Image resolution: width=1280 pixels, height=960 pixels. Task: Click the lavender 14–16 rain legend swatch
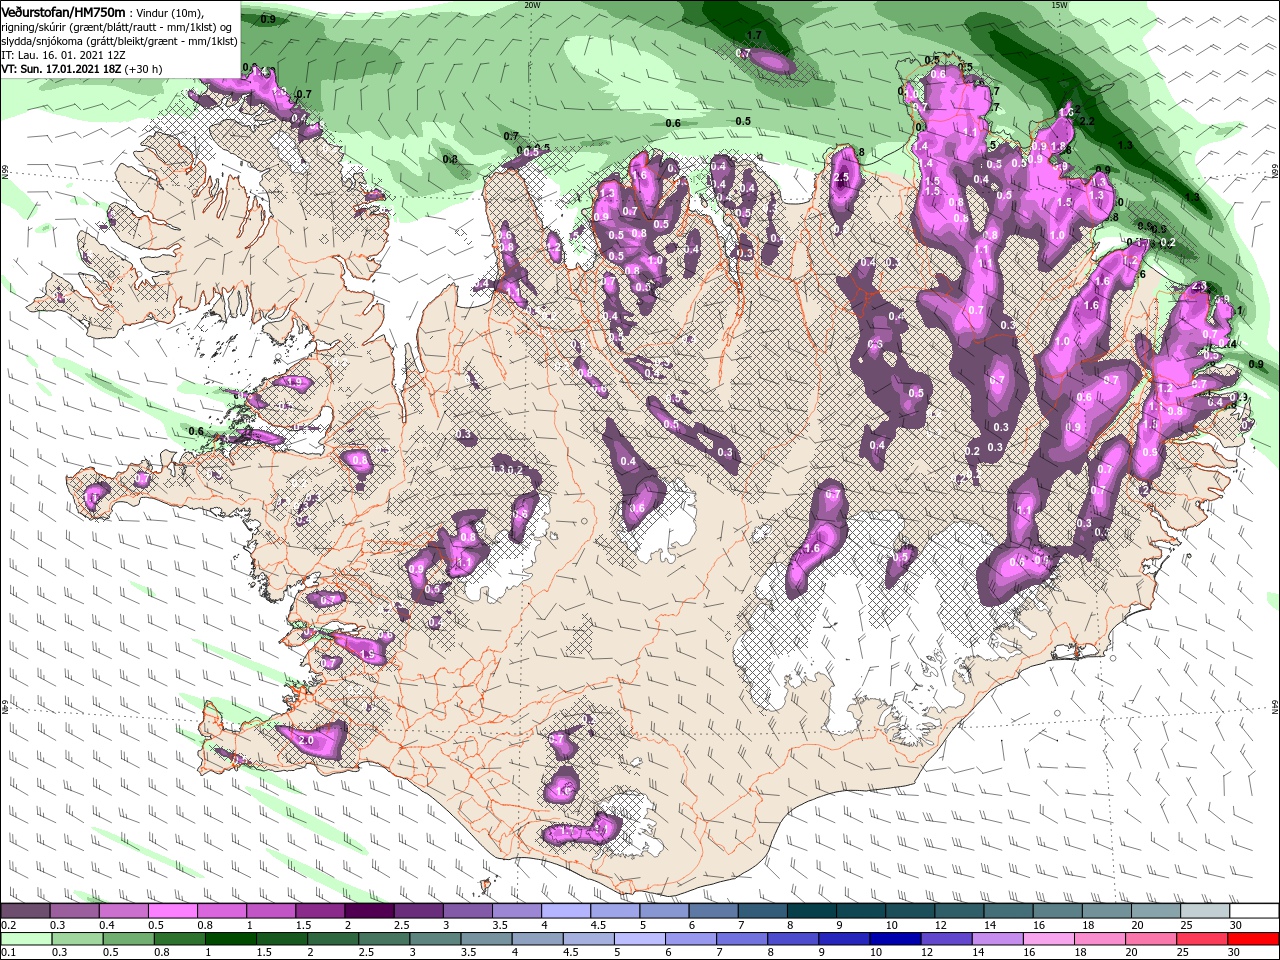[x=997, y=940]
